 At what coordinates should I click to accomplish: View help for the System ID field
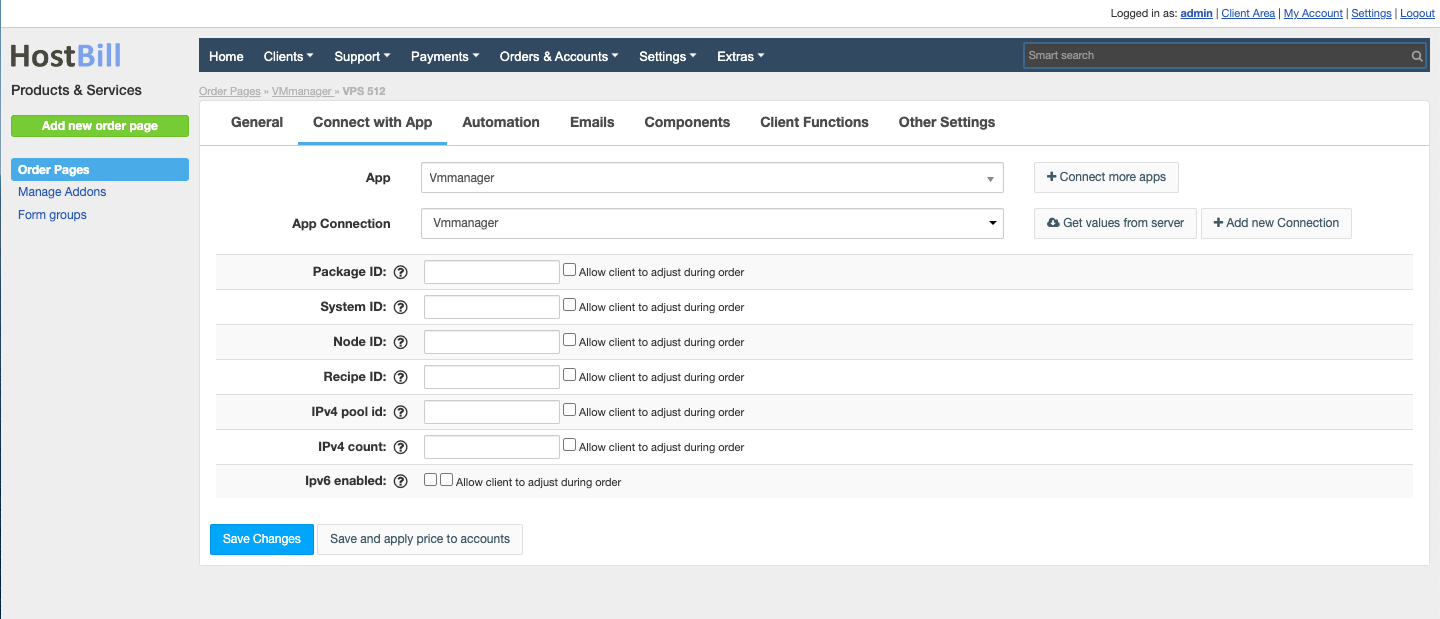400,306
